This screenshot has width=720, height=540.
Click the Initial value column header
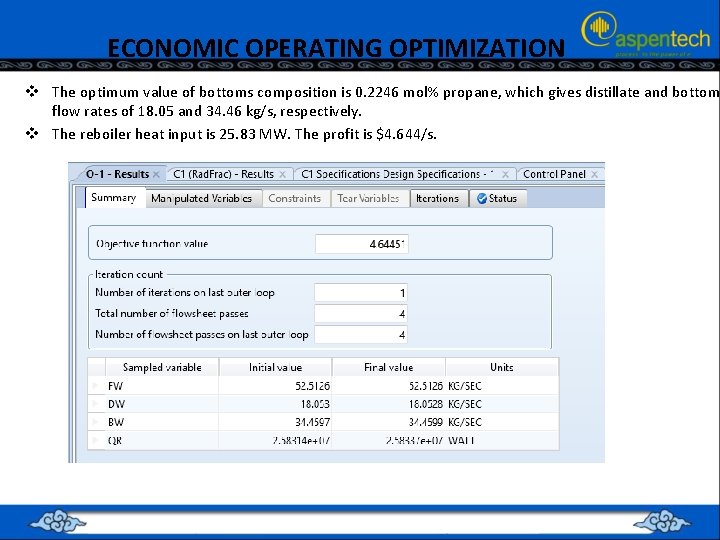[276, 367]
